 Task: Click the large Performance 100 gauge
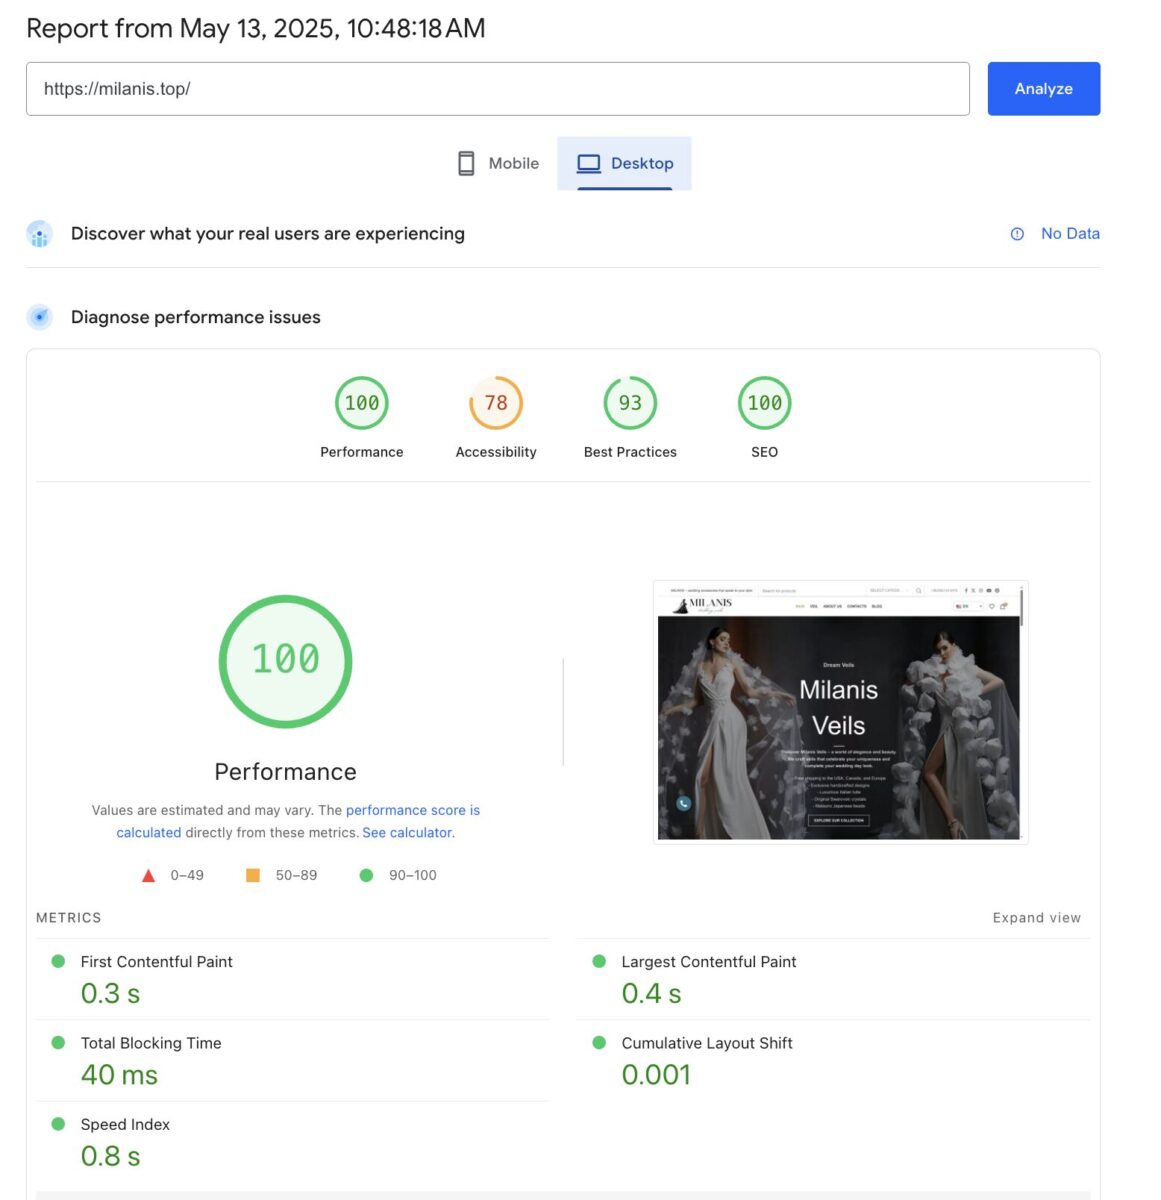(285, 661)
